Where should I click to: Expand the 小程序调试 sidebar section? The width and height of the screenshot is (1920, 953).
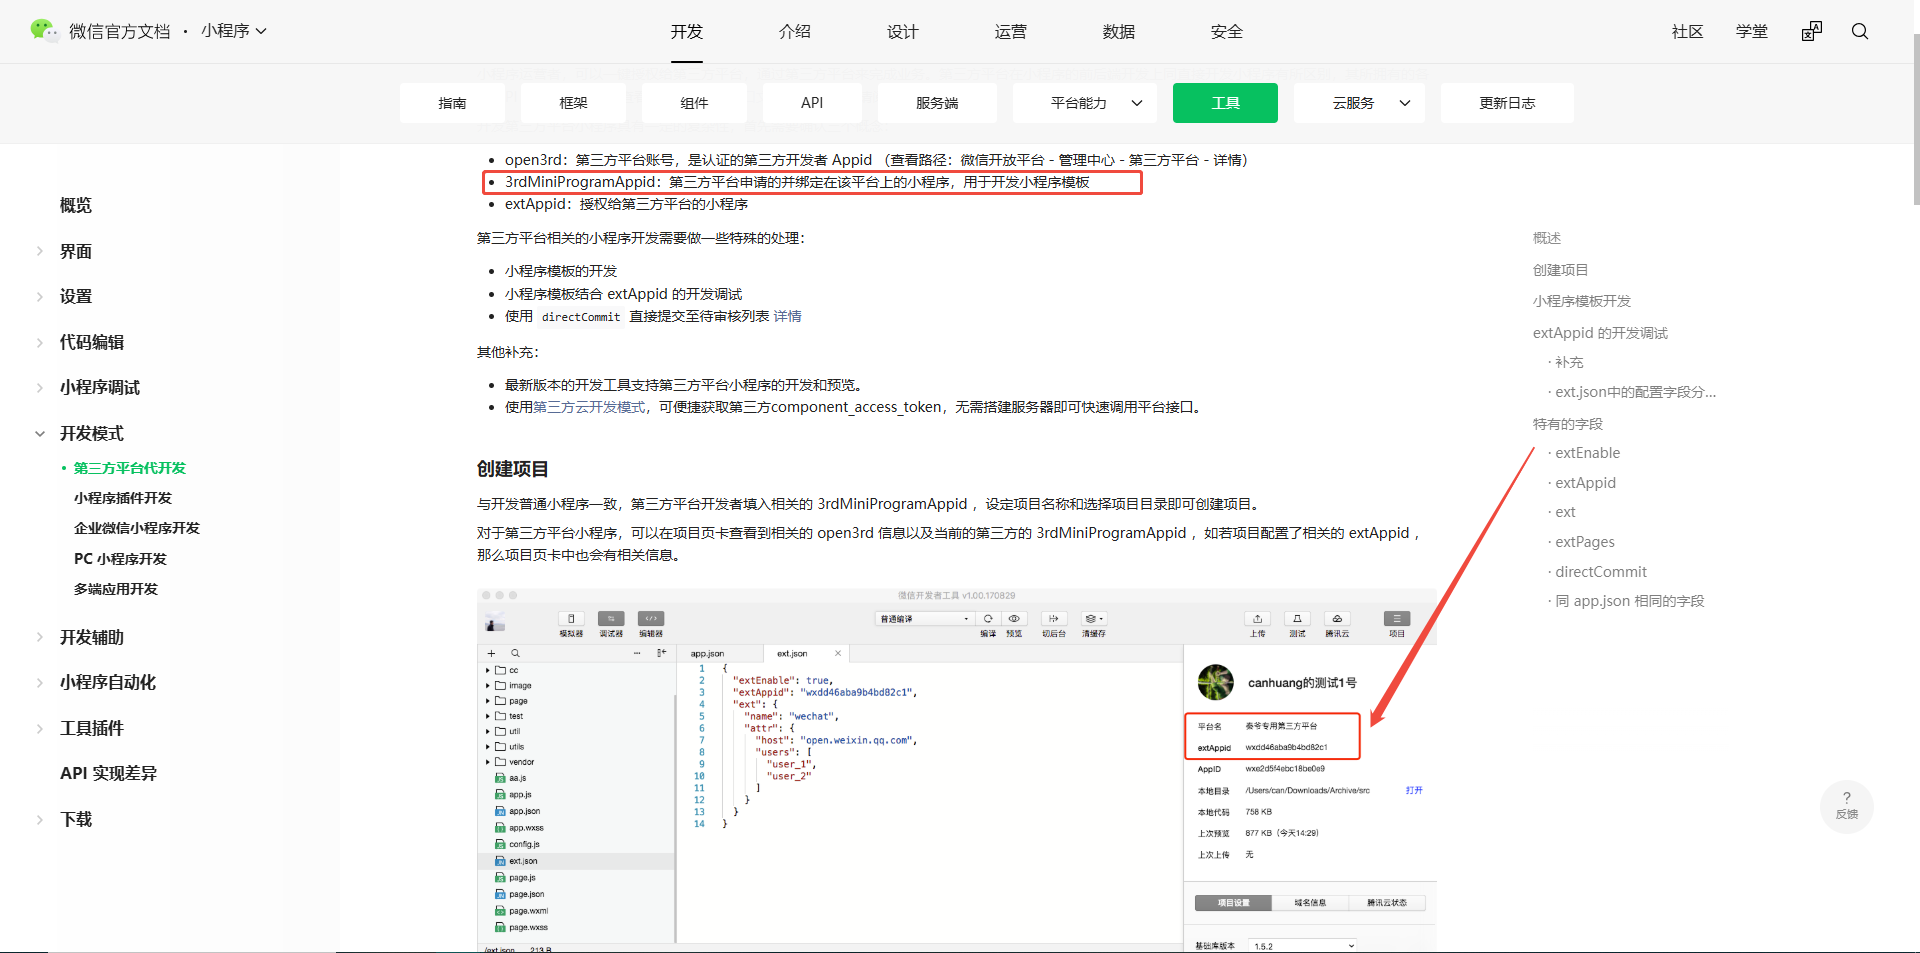(40, 387)
